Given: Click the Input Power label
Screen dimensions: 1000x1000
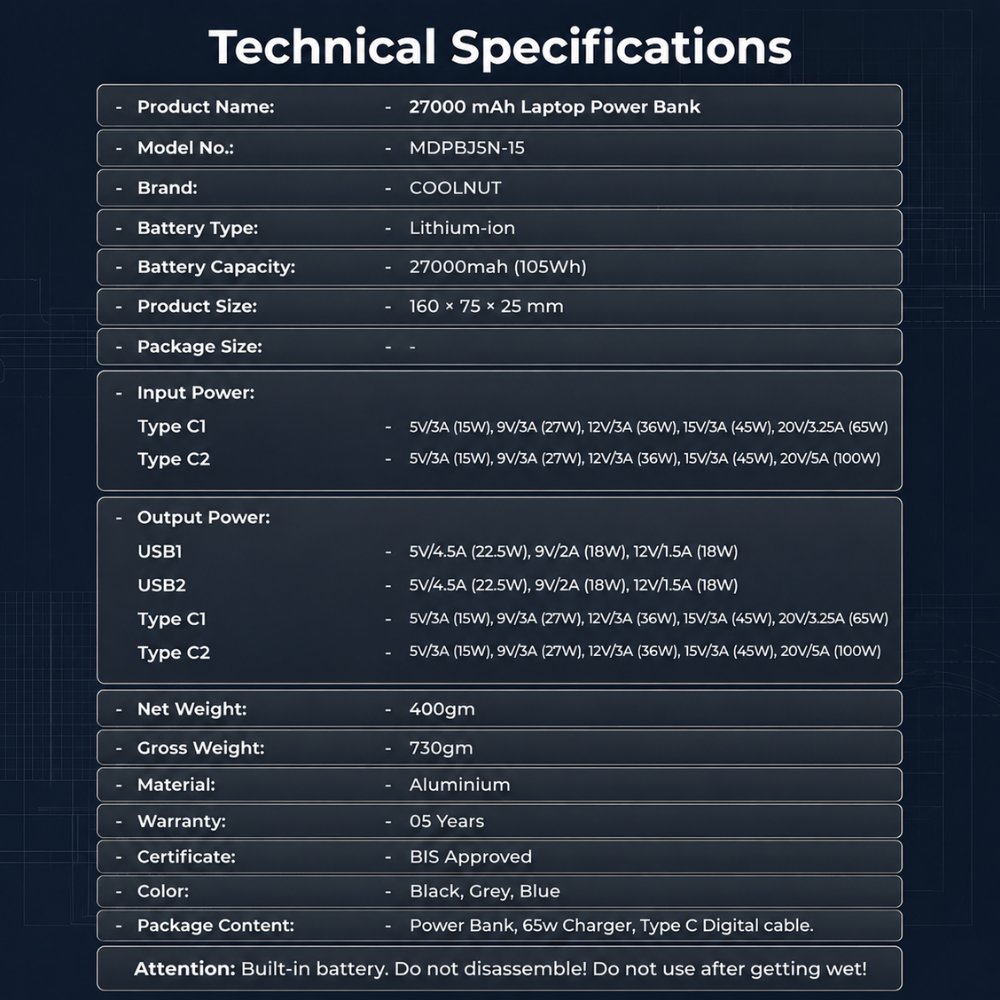Looking at the screenshot, I should (196, 393).
